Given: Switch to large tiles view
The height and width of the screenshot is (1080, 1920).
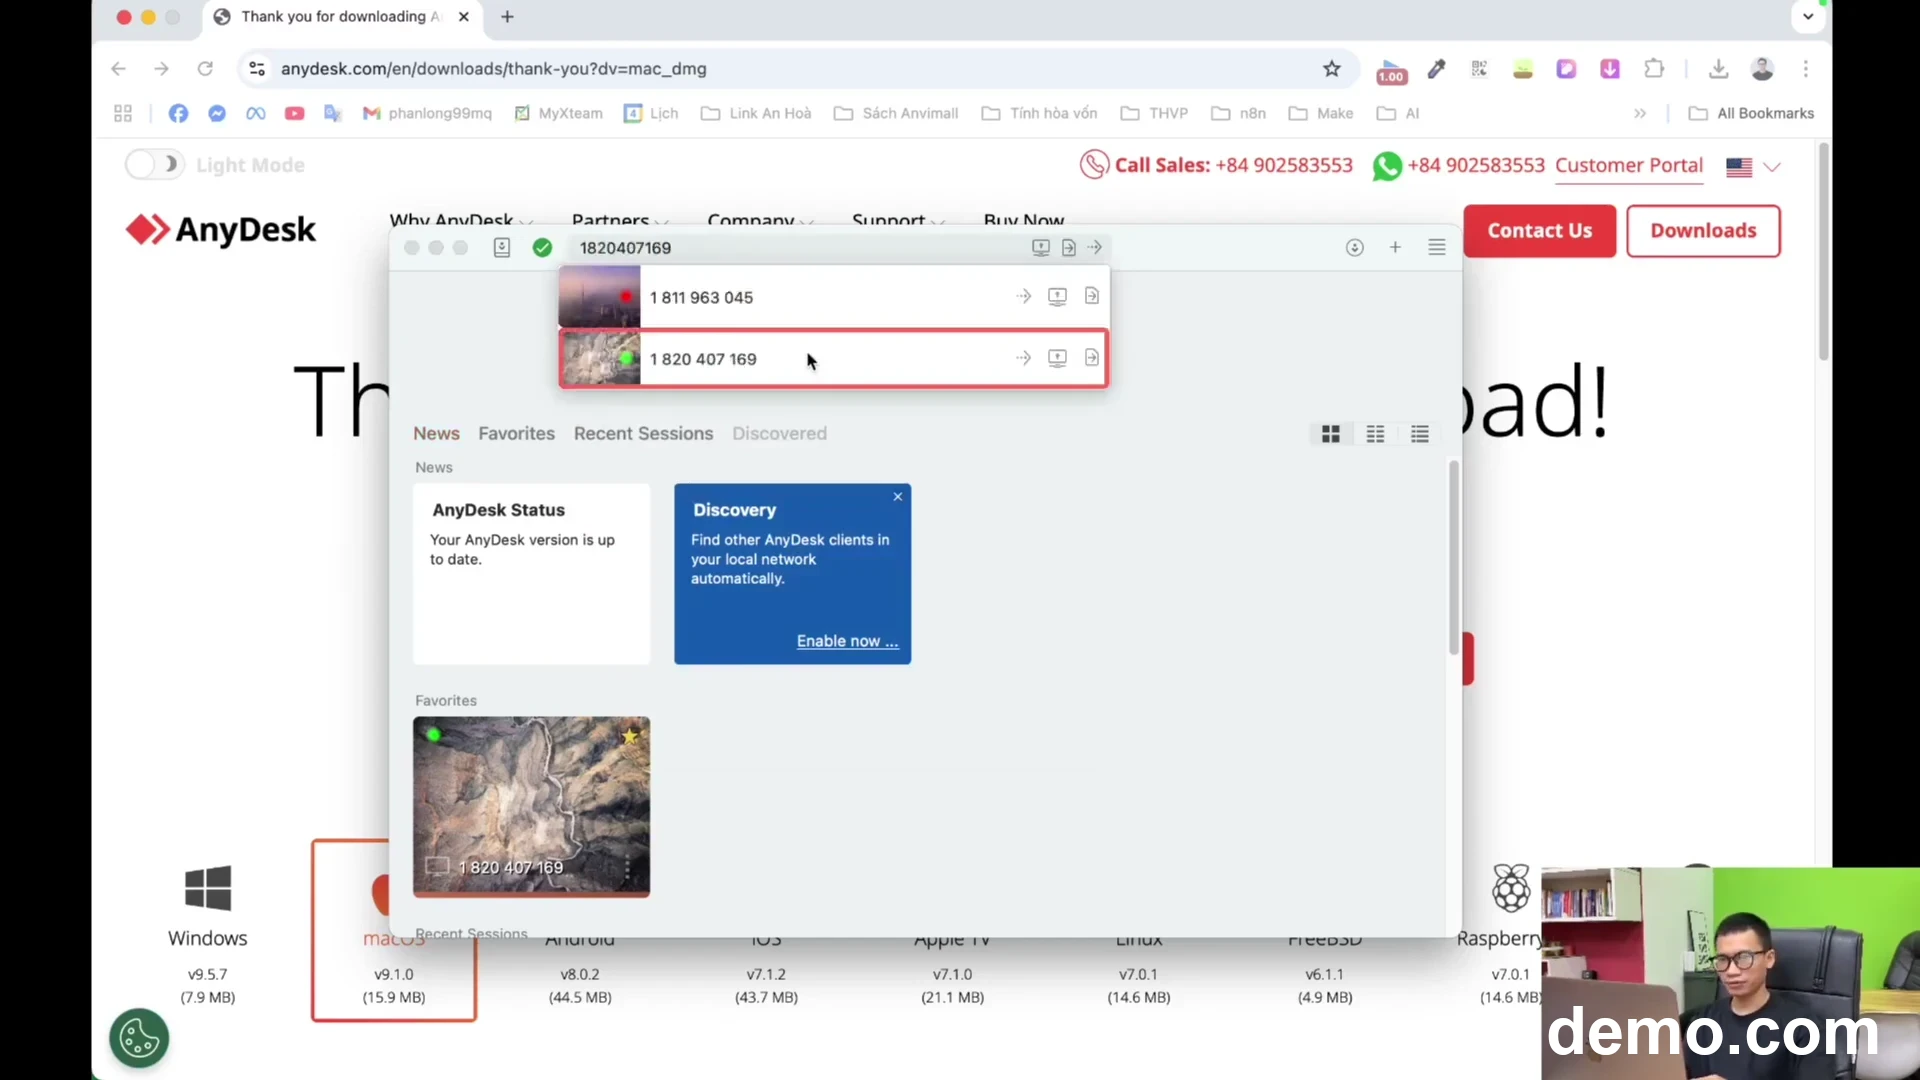Looking at the screenshot, I should [x=1331, y=434].
